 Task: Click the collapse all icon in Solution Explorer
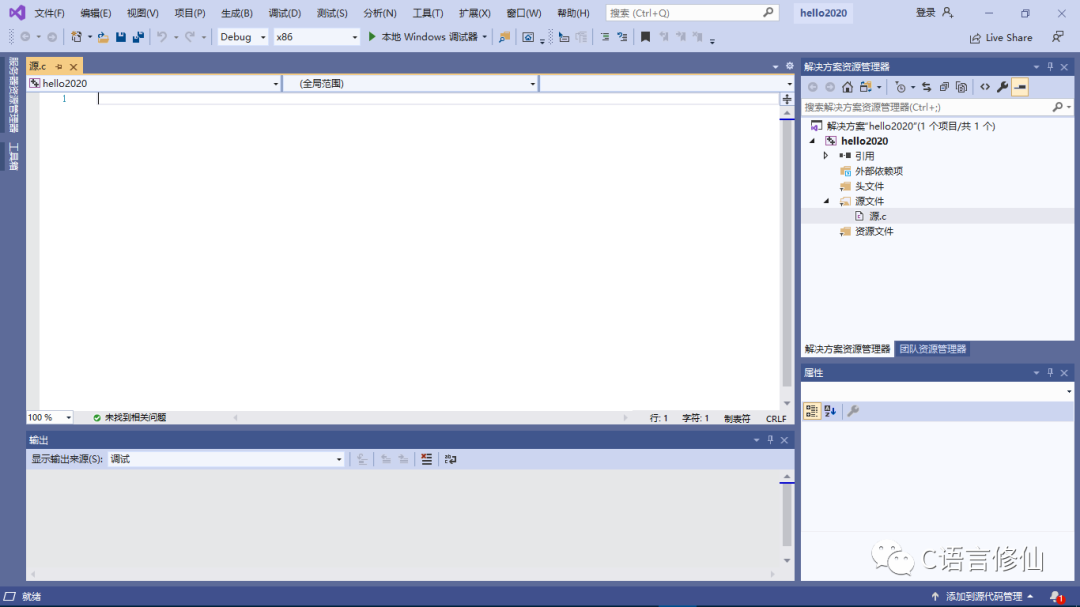944,87
